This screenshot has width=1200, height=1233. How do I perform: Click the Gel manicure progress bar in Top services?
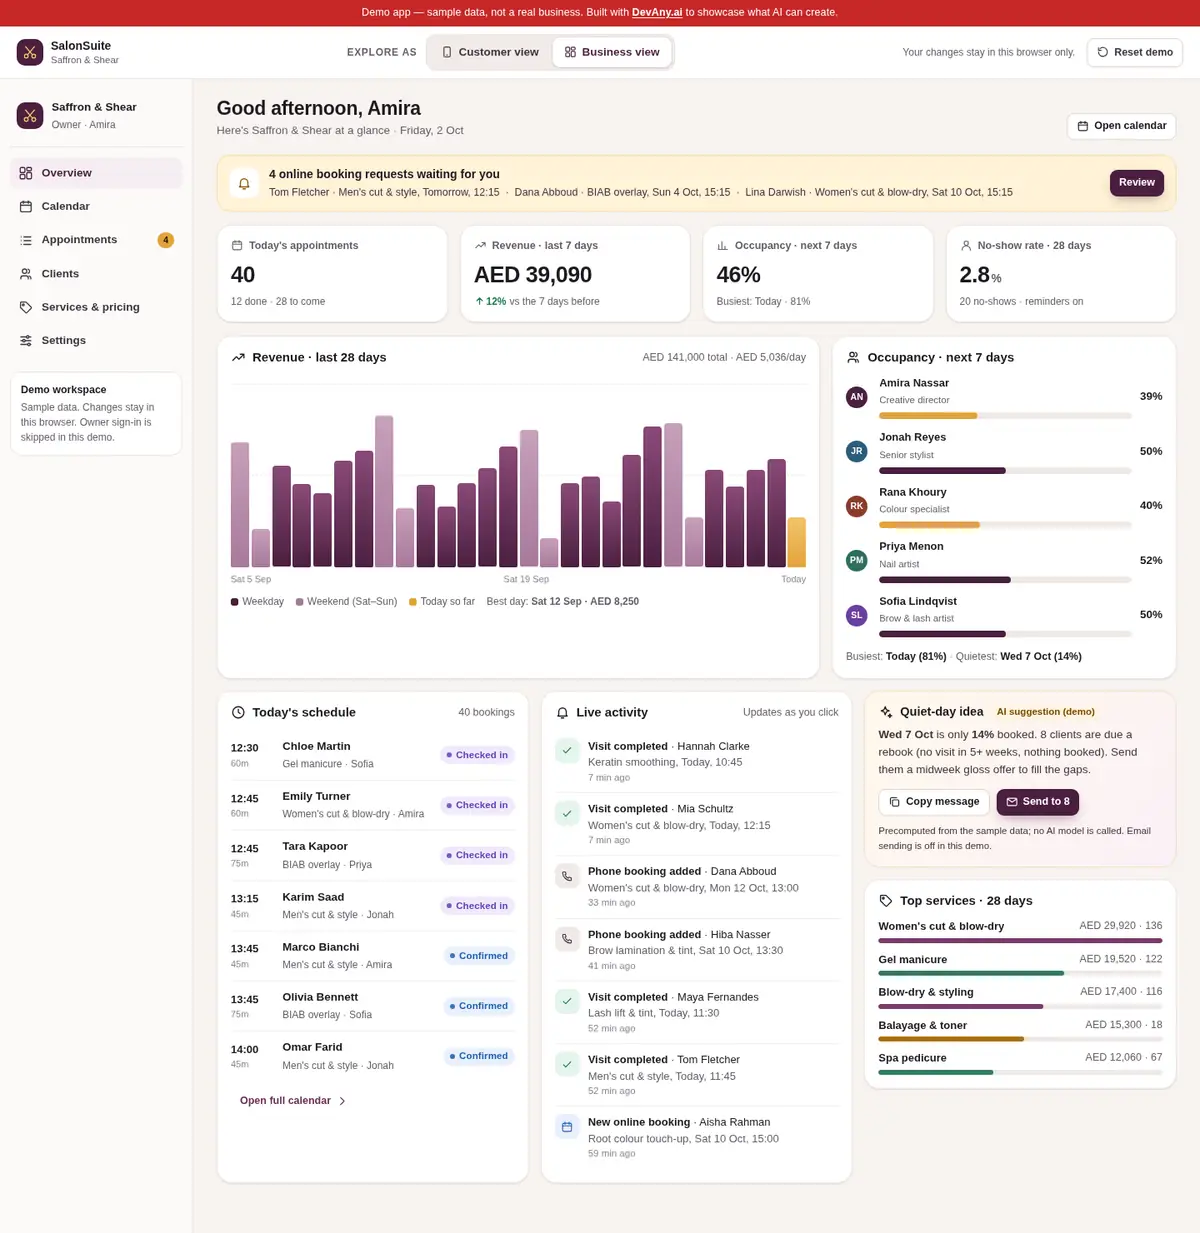[1020, 973]
